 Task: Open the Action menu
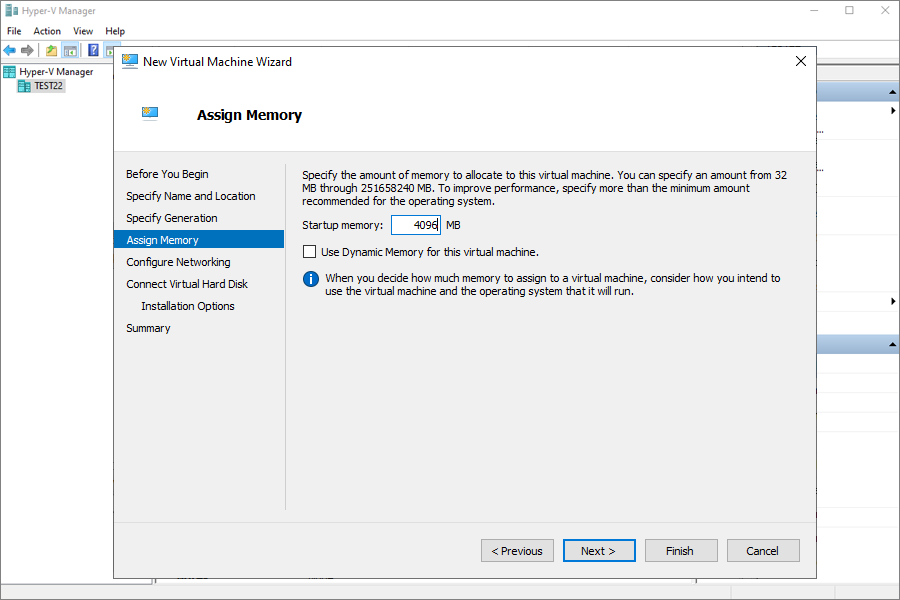coord(47,31)
